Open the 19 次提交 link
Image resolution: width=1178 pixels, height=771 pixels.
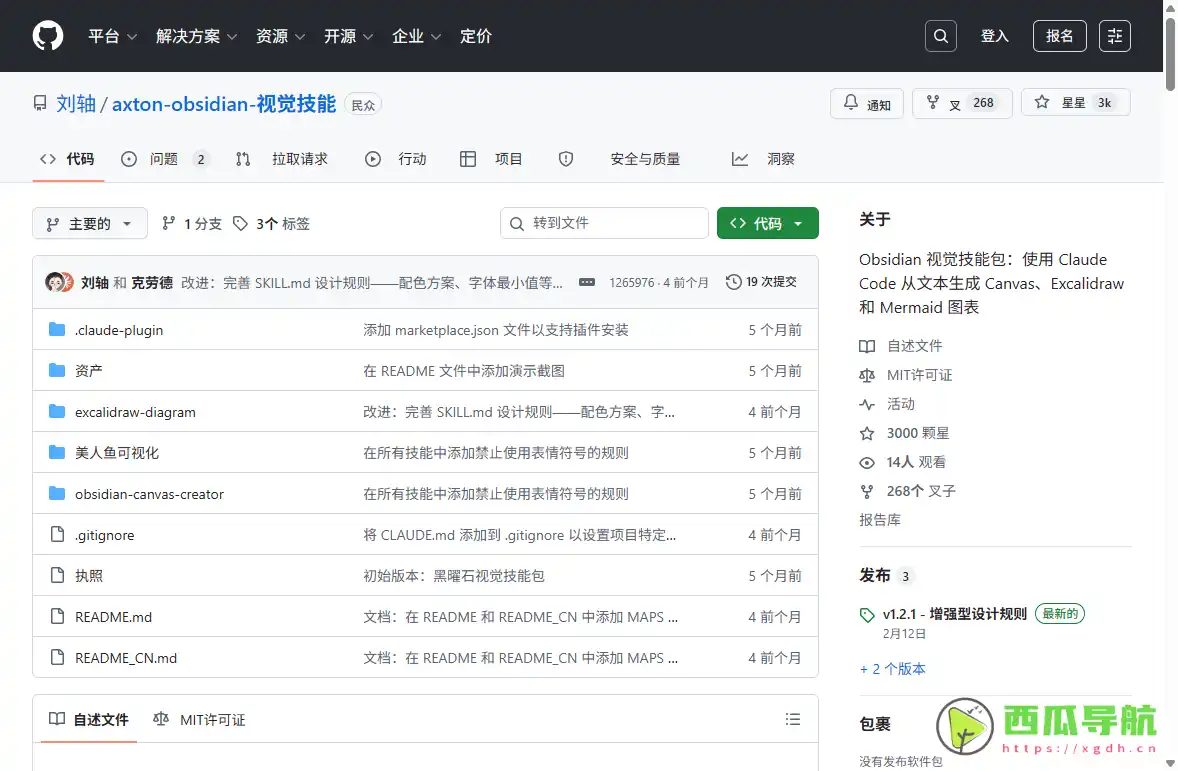761,282
